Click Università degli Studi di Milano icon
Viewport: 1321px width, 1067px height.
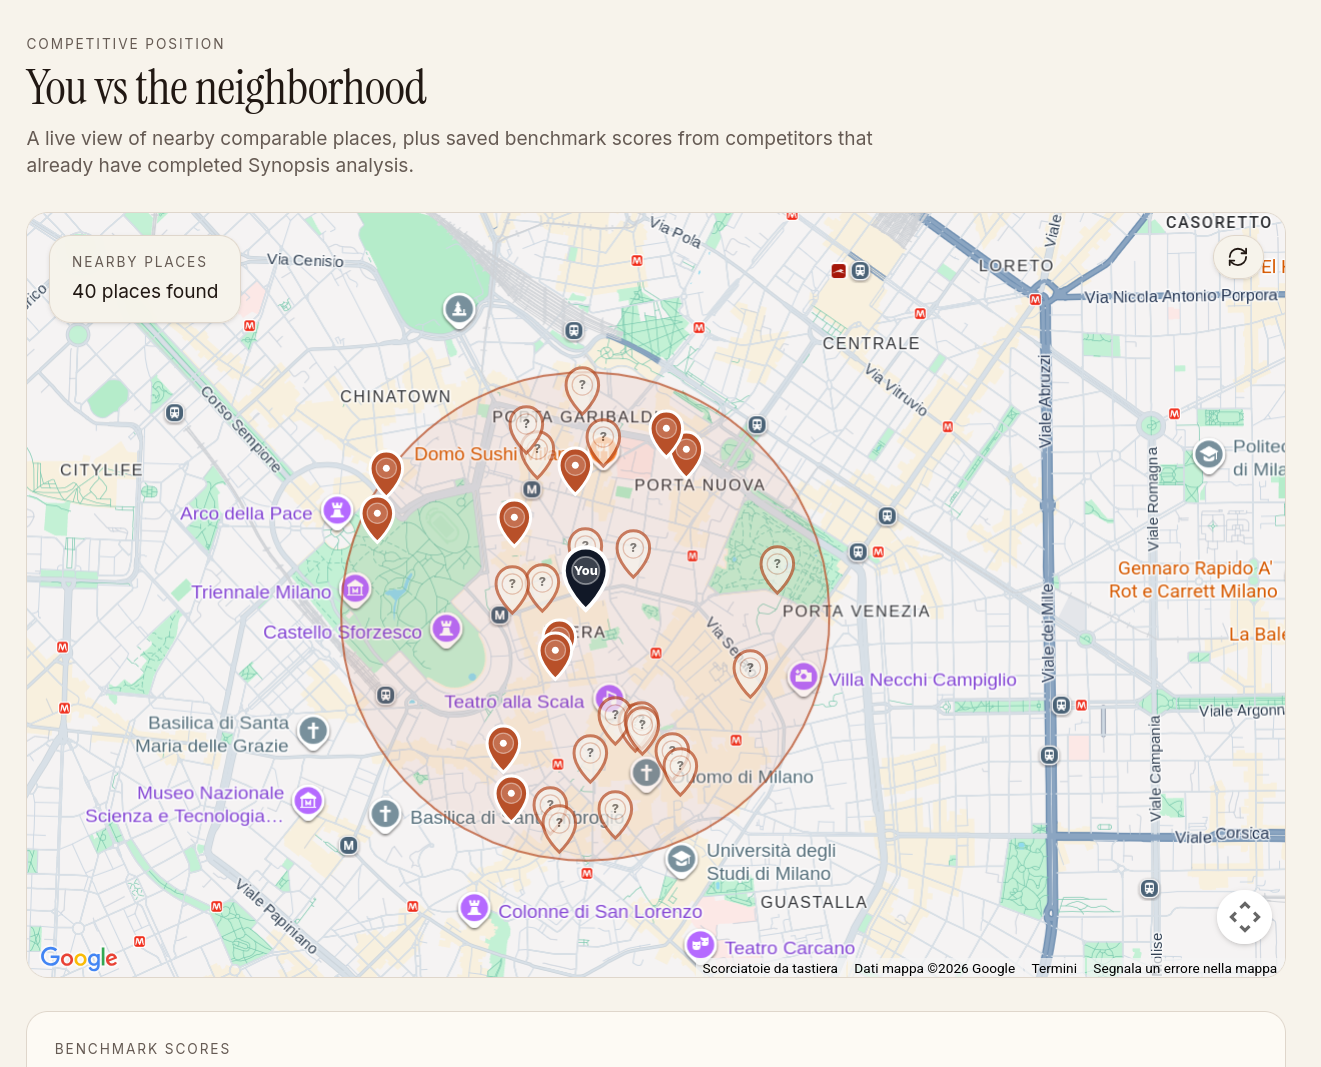(x=681, y=859)
